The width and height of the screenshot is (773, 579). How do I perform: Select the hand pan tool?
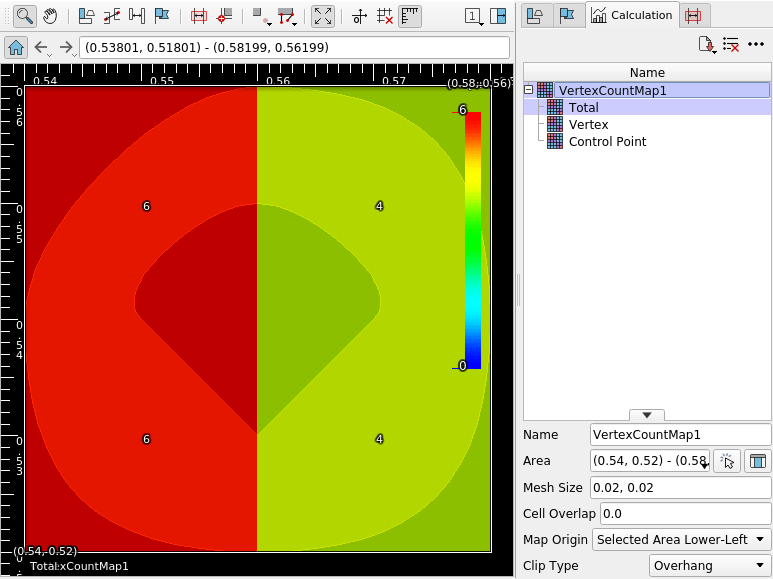(x=50, y=16)
